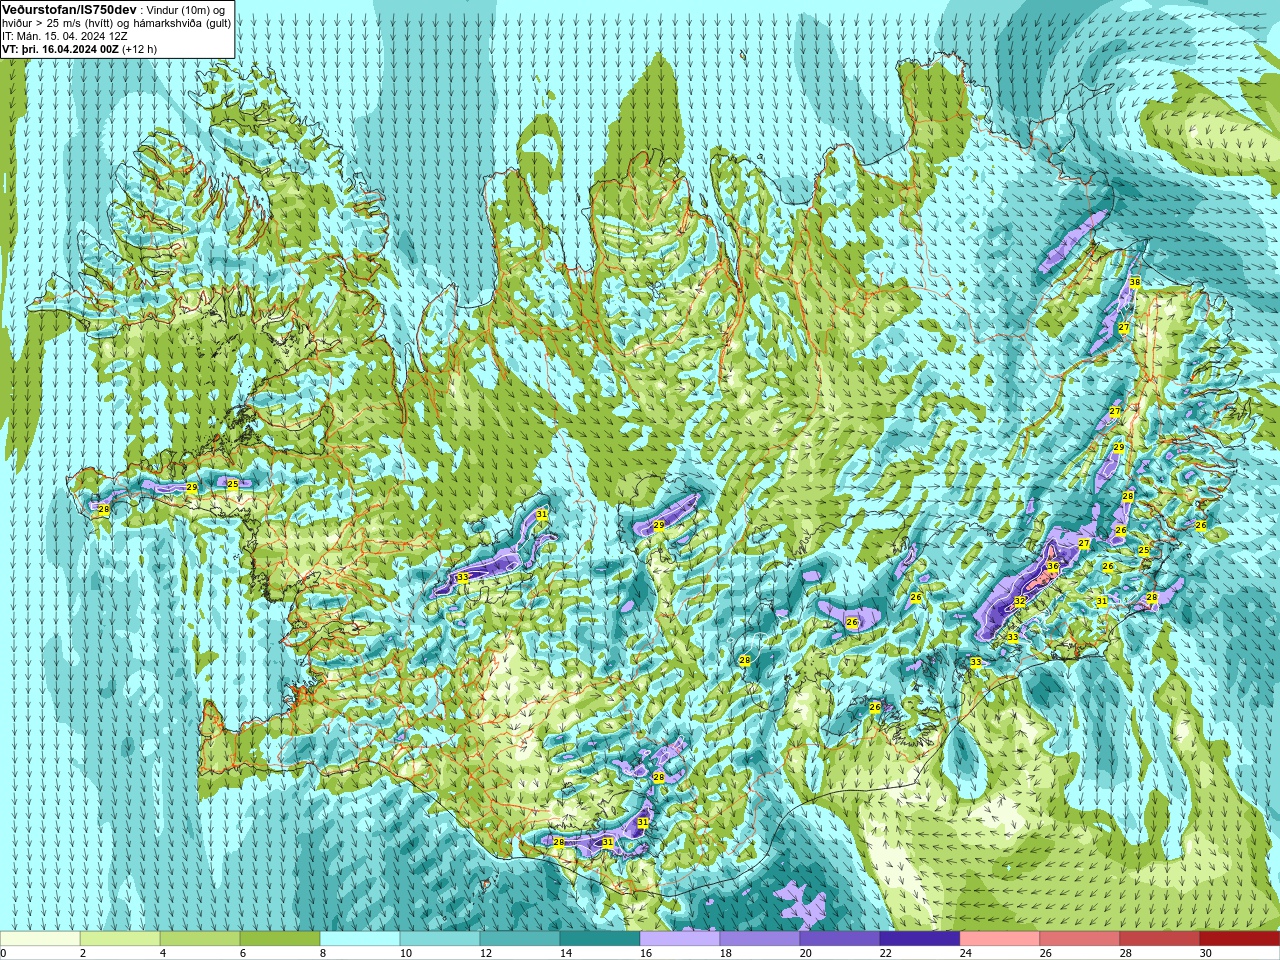This screenshot has height=960, width=1280.
Task: Click the yellow 36 m/s gust label
Action: click(1052, 566)
